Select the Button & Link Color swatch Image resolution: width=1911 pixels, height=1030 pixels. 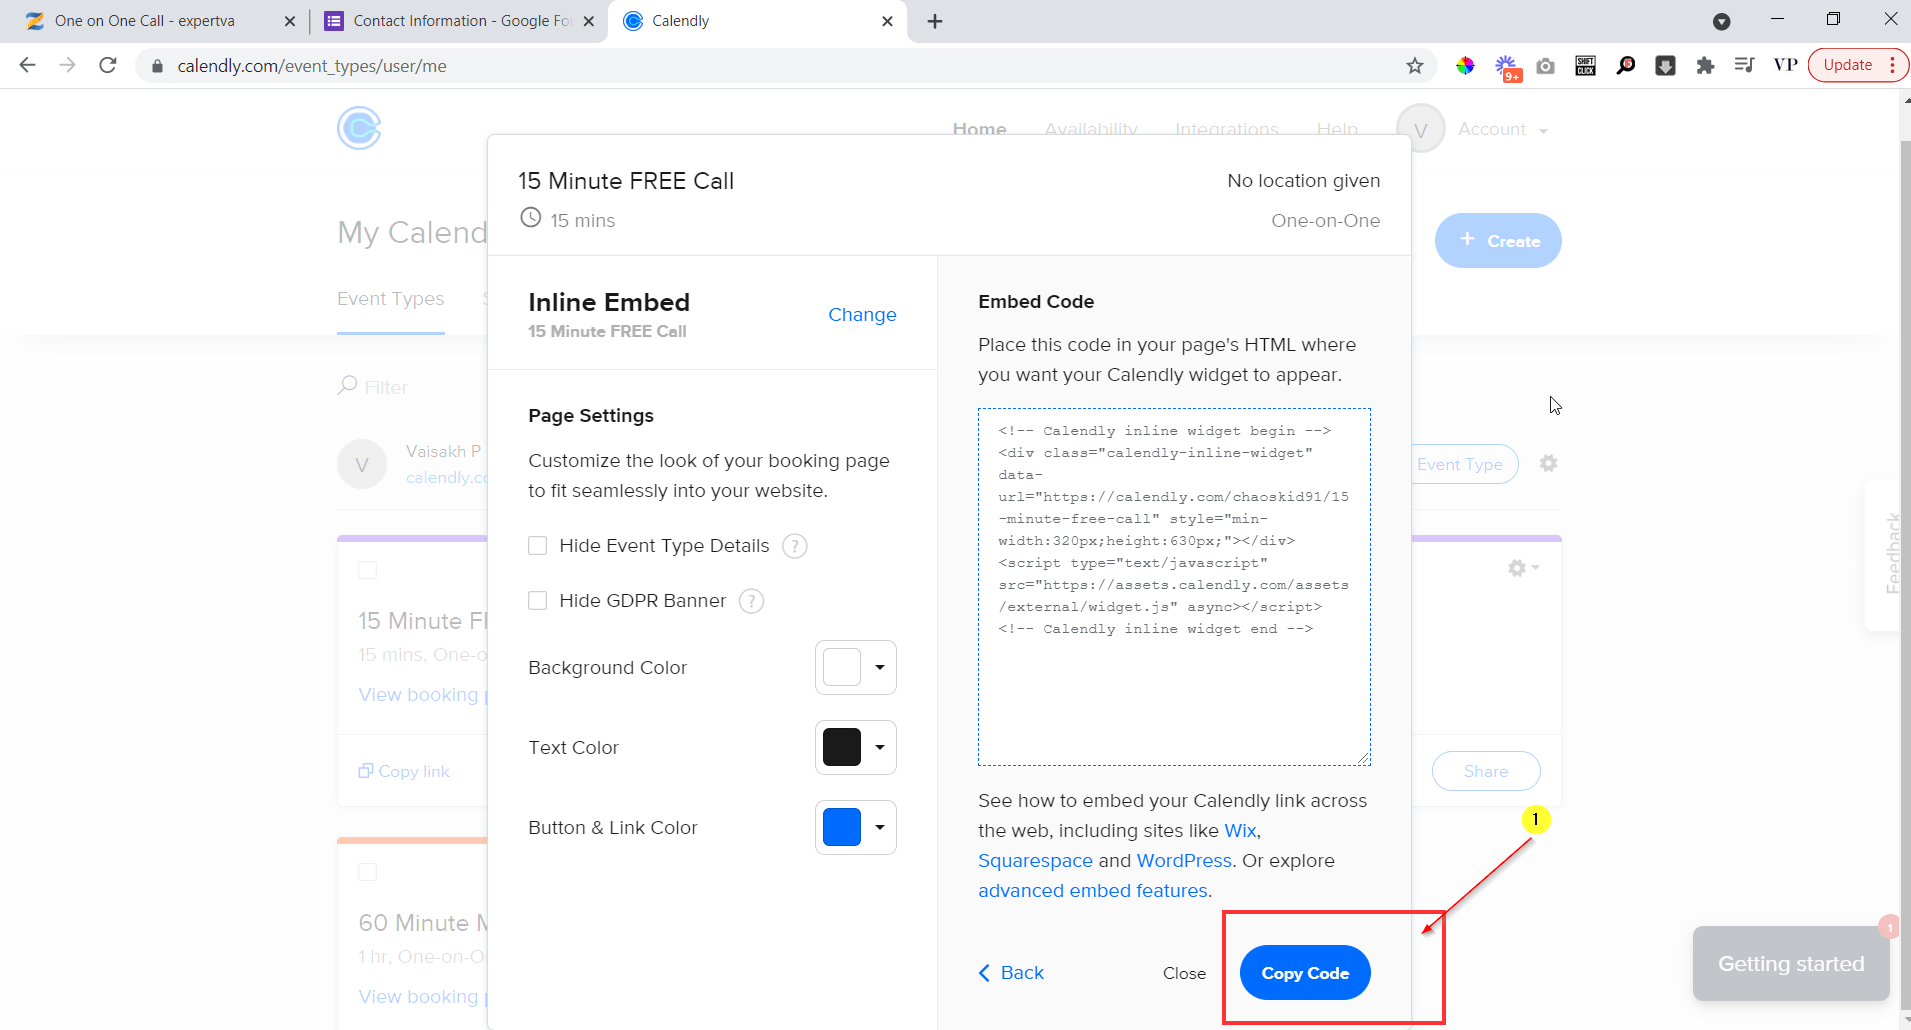tap(840, 827)
